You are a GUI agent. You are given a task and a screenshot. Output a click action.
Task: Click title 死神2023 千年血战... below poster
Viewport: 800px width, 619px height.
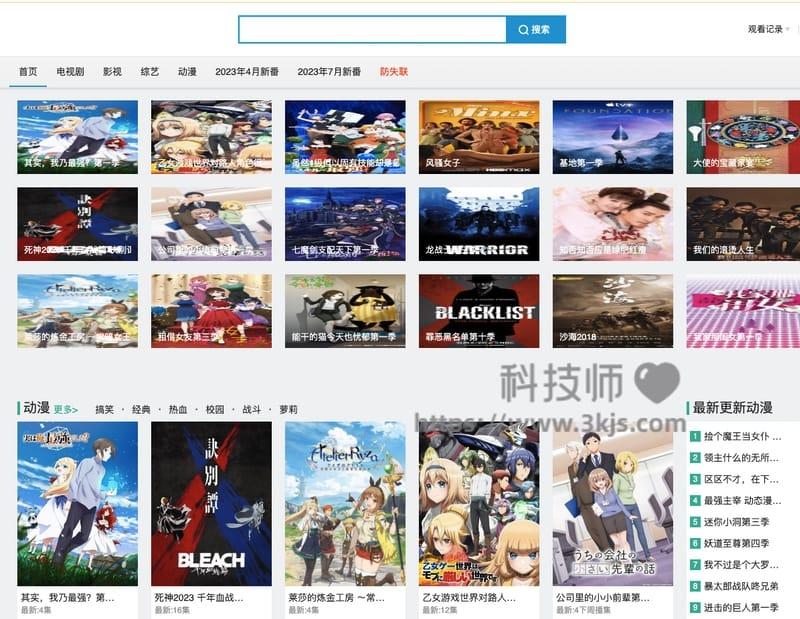coord(199,597)
